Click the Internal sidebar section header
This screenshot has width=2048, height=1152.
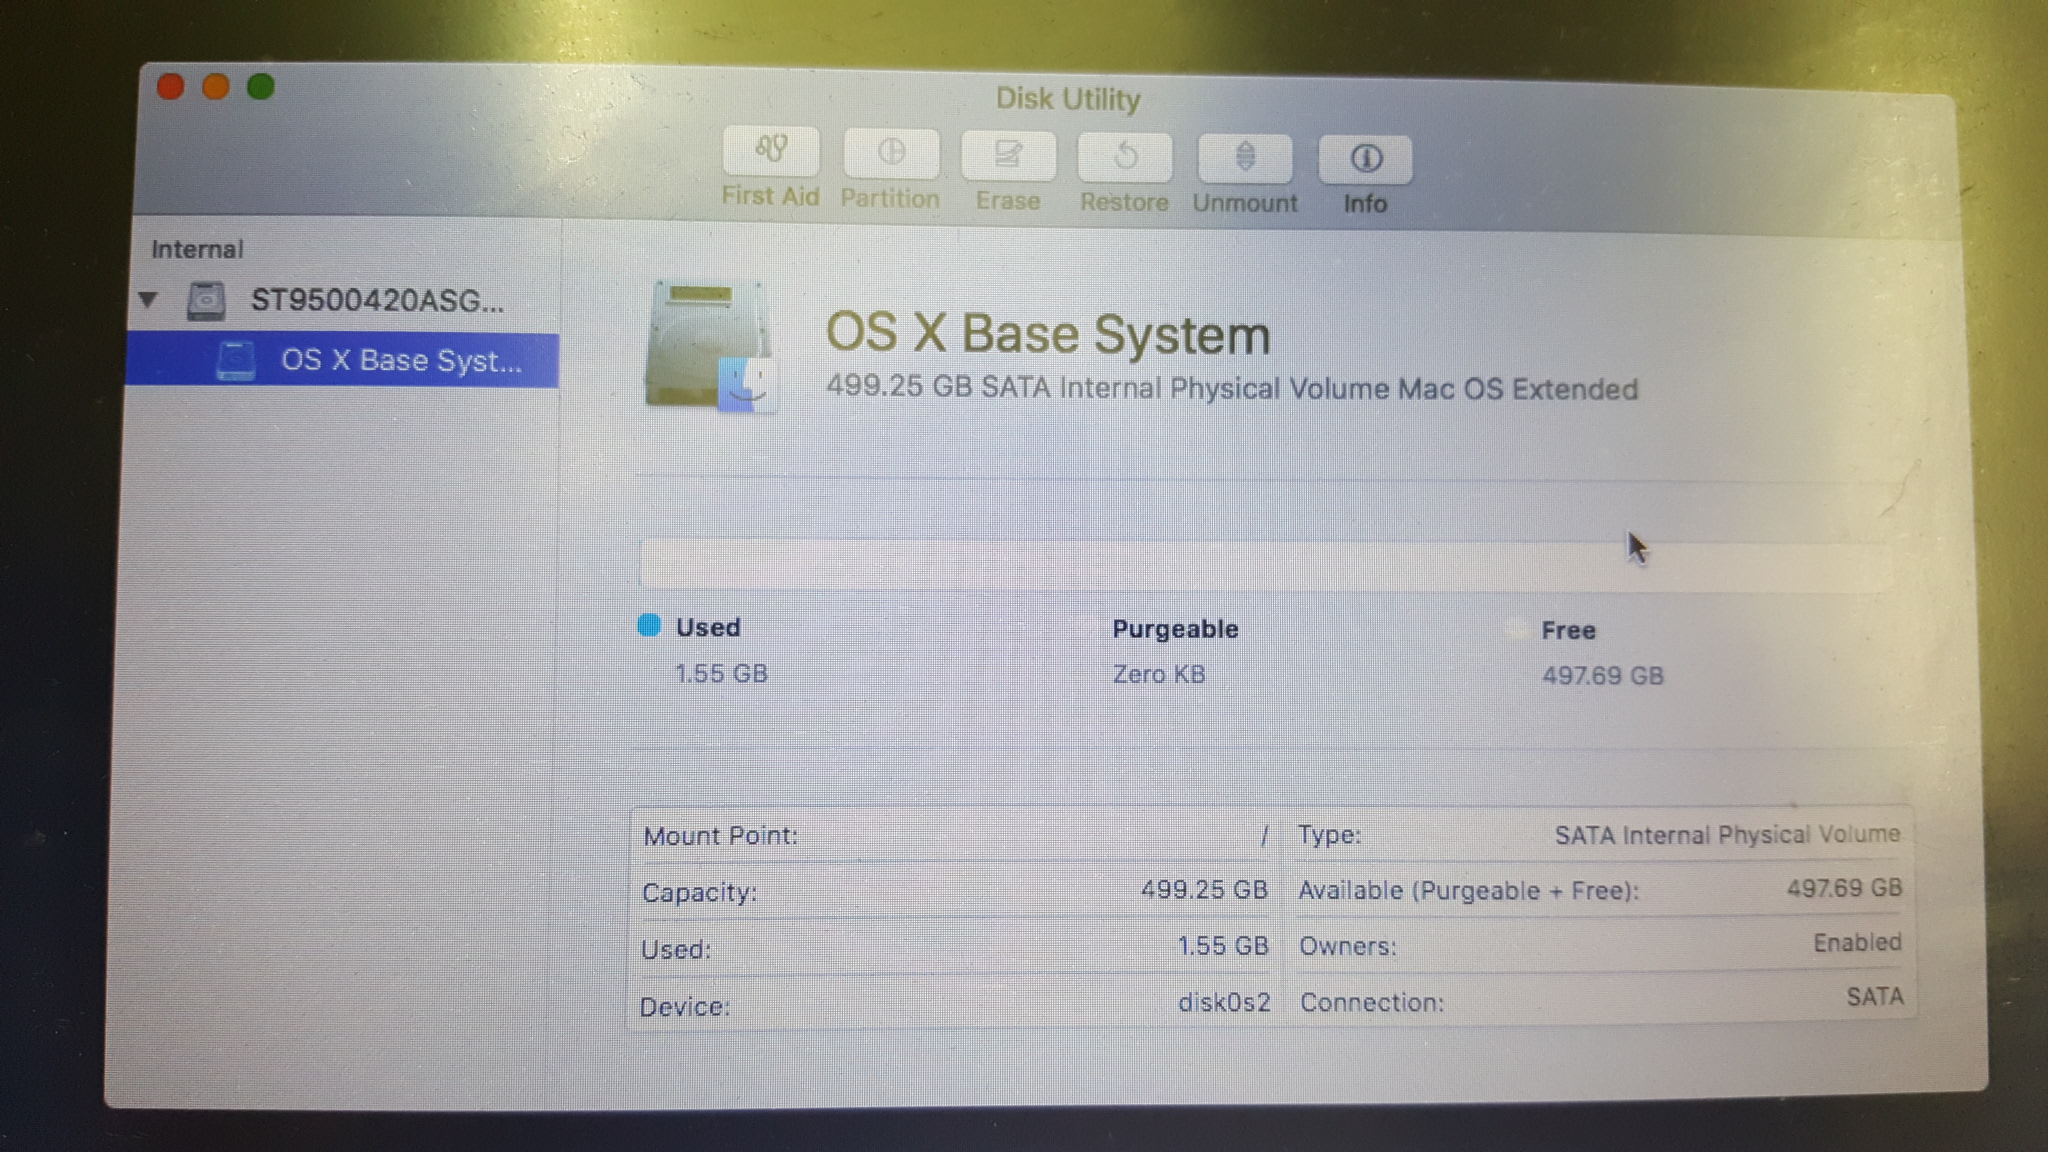pos(197,249)
